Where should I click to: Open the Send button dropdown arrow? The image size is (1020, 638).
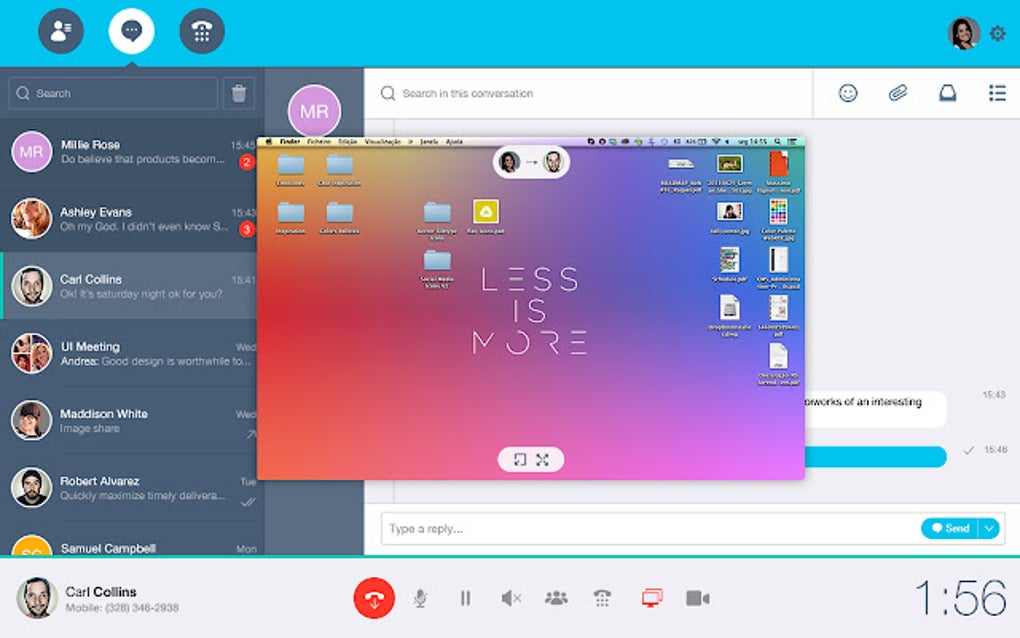click(x=988, y=528)
